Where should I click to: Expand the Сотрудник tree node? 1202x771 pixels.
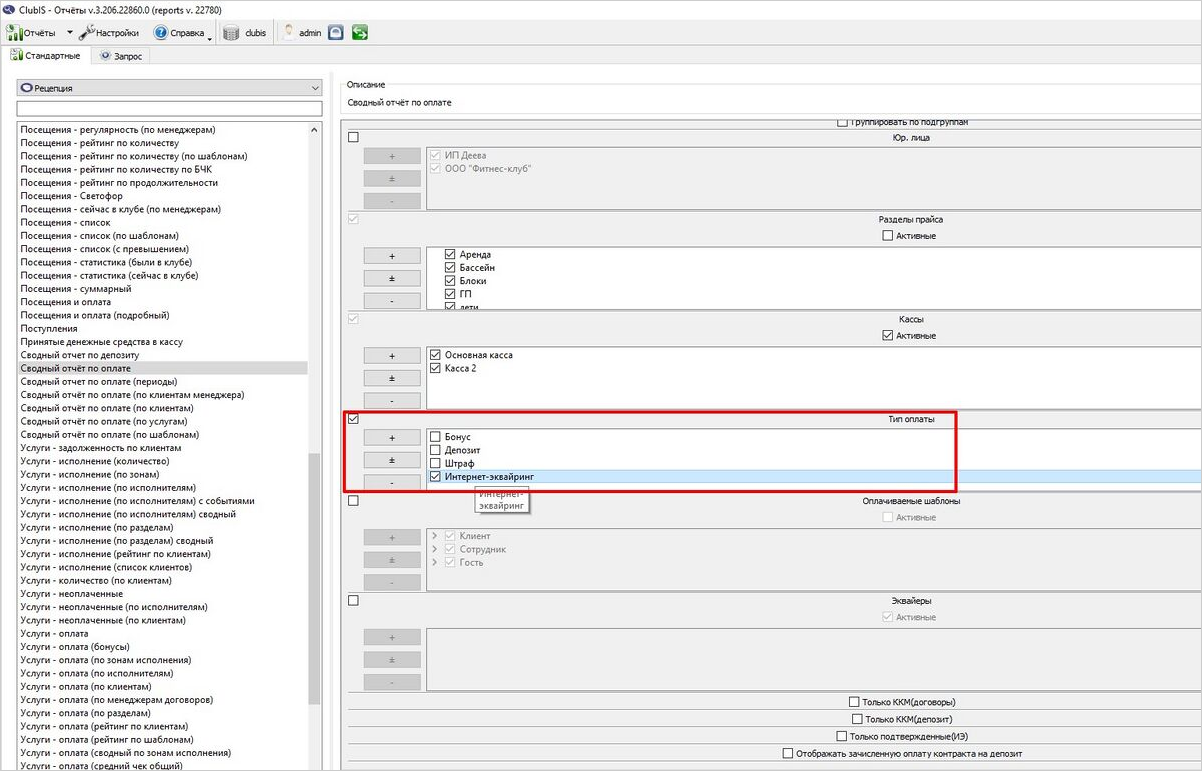coord(435,549)
